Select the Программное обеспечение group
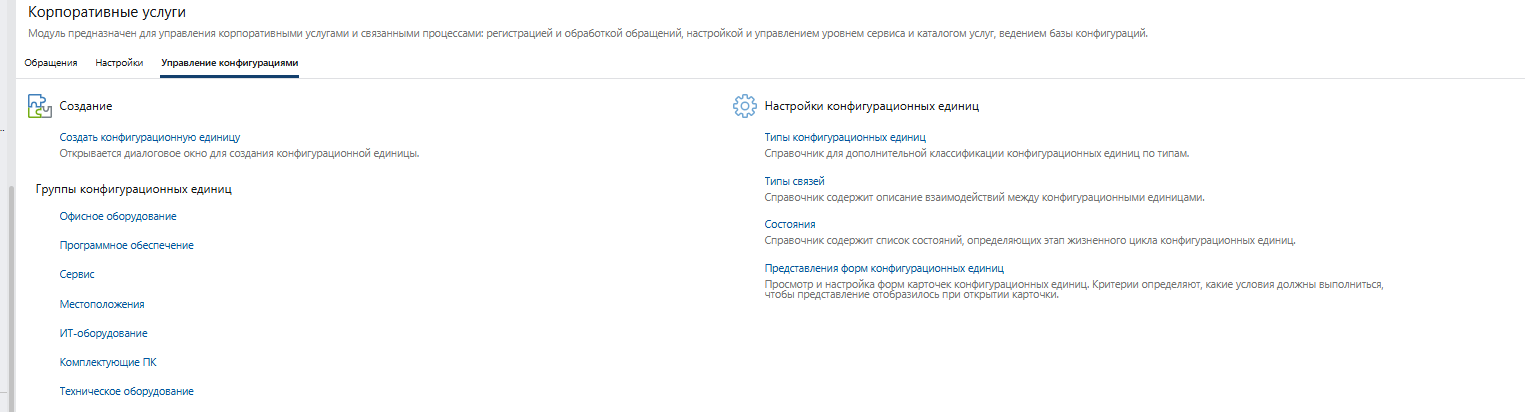The image size is (1525, 412). [126, 245]
